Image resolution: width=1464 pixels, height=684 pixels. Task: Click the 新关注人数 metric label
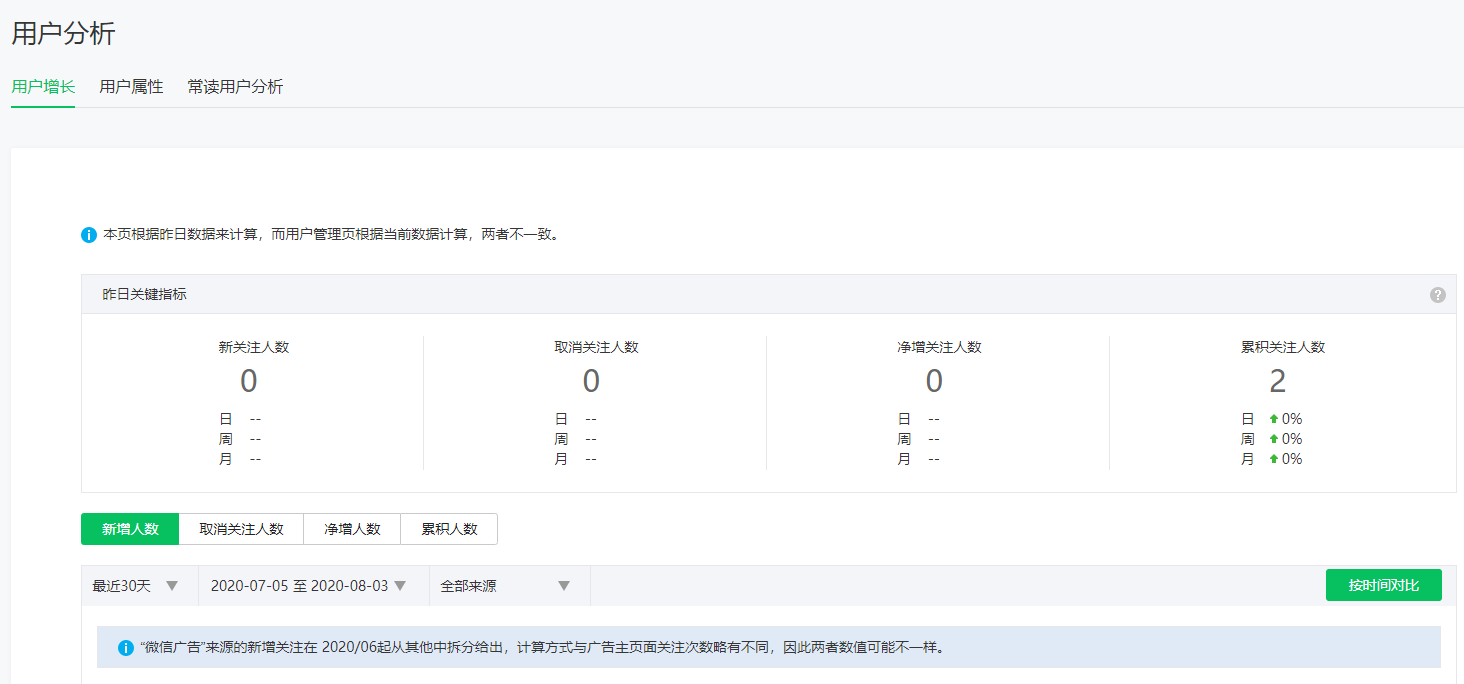[254, 347]
